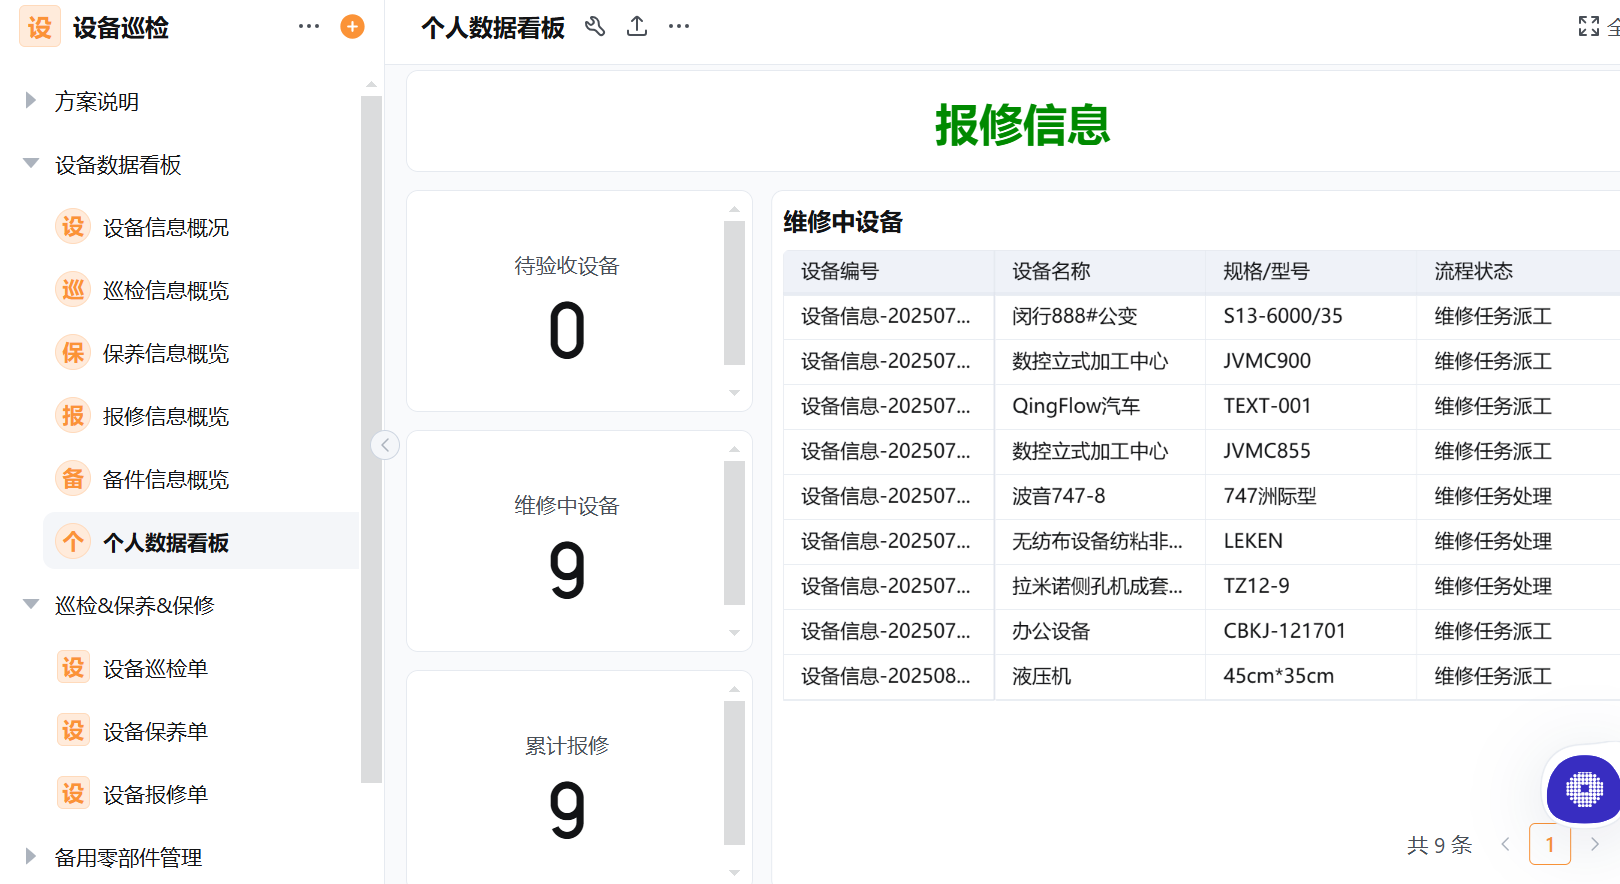This screenshot has height=884, width=1620.
Task: Open the blue floating assistant bubble
Action: [x=1584, y=790]
